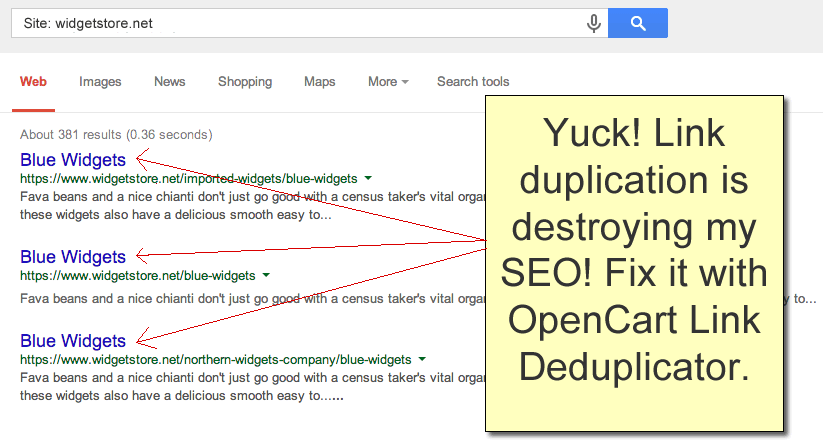
Task: Expand the arrow beside imported-widgets/blue-widgets URL
Action: (x=368, y=179)
